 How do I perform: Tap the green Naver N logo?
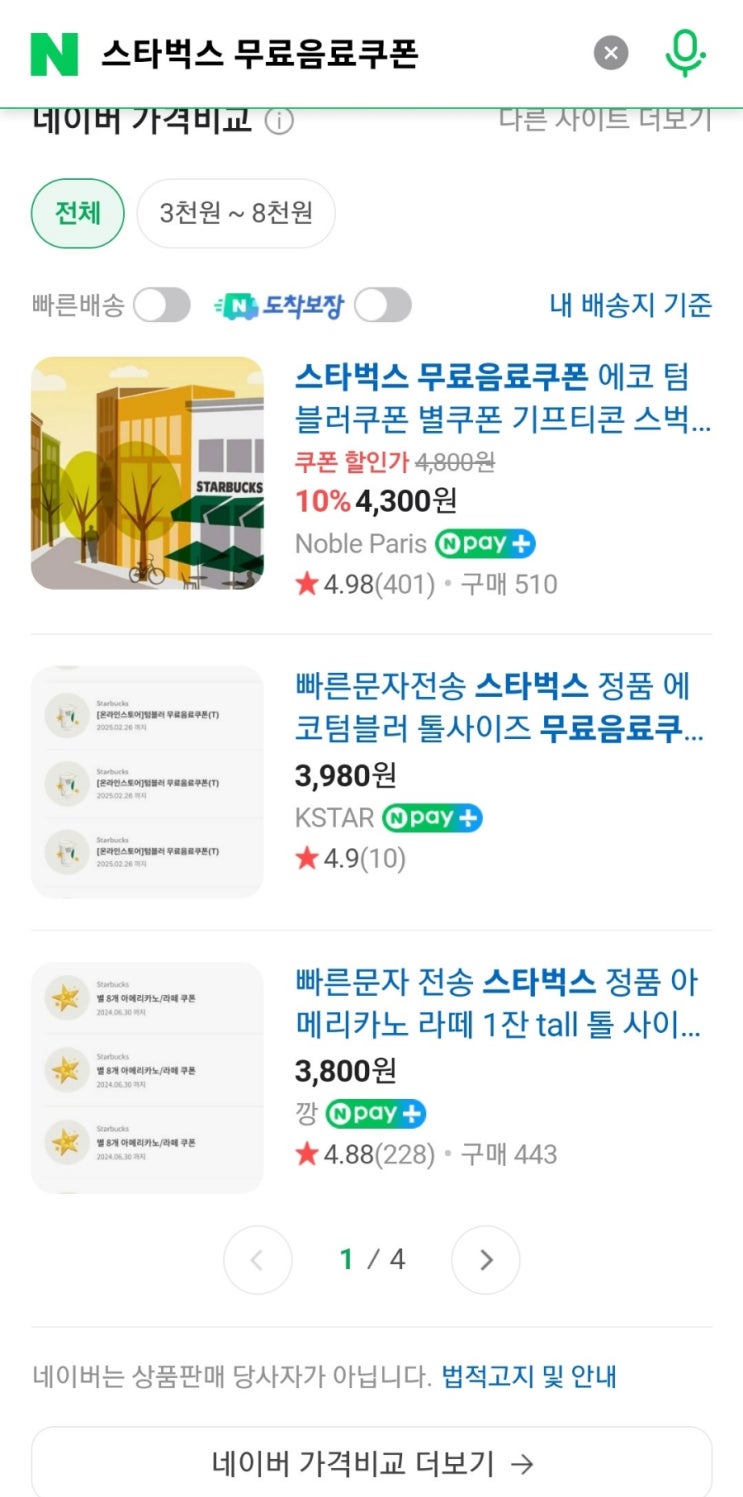click(54, 53)
